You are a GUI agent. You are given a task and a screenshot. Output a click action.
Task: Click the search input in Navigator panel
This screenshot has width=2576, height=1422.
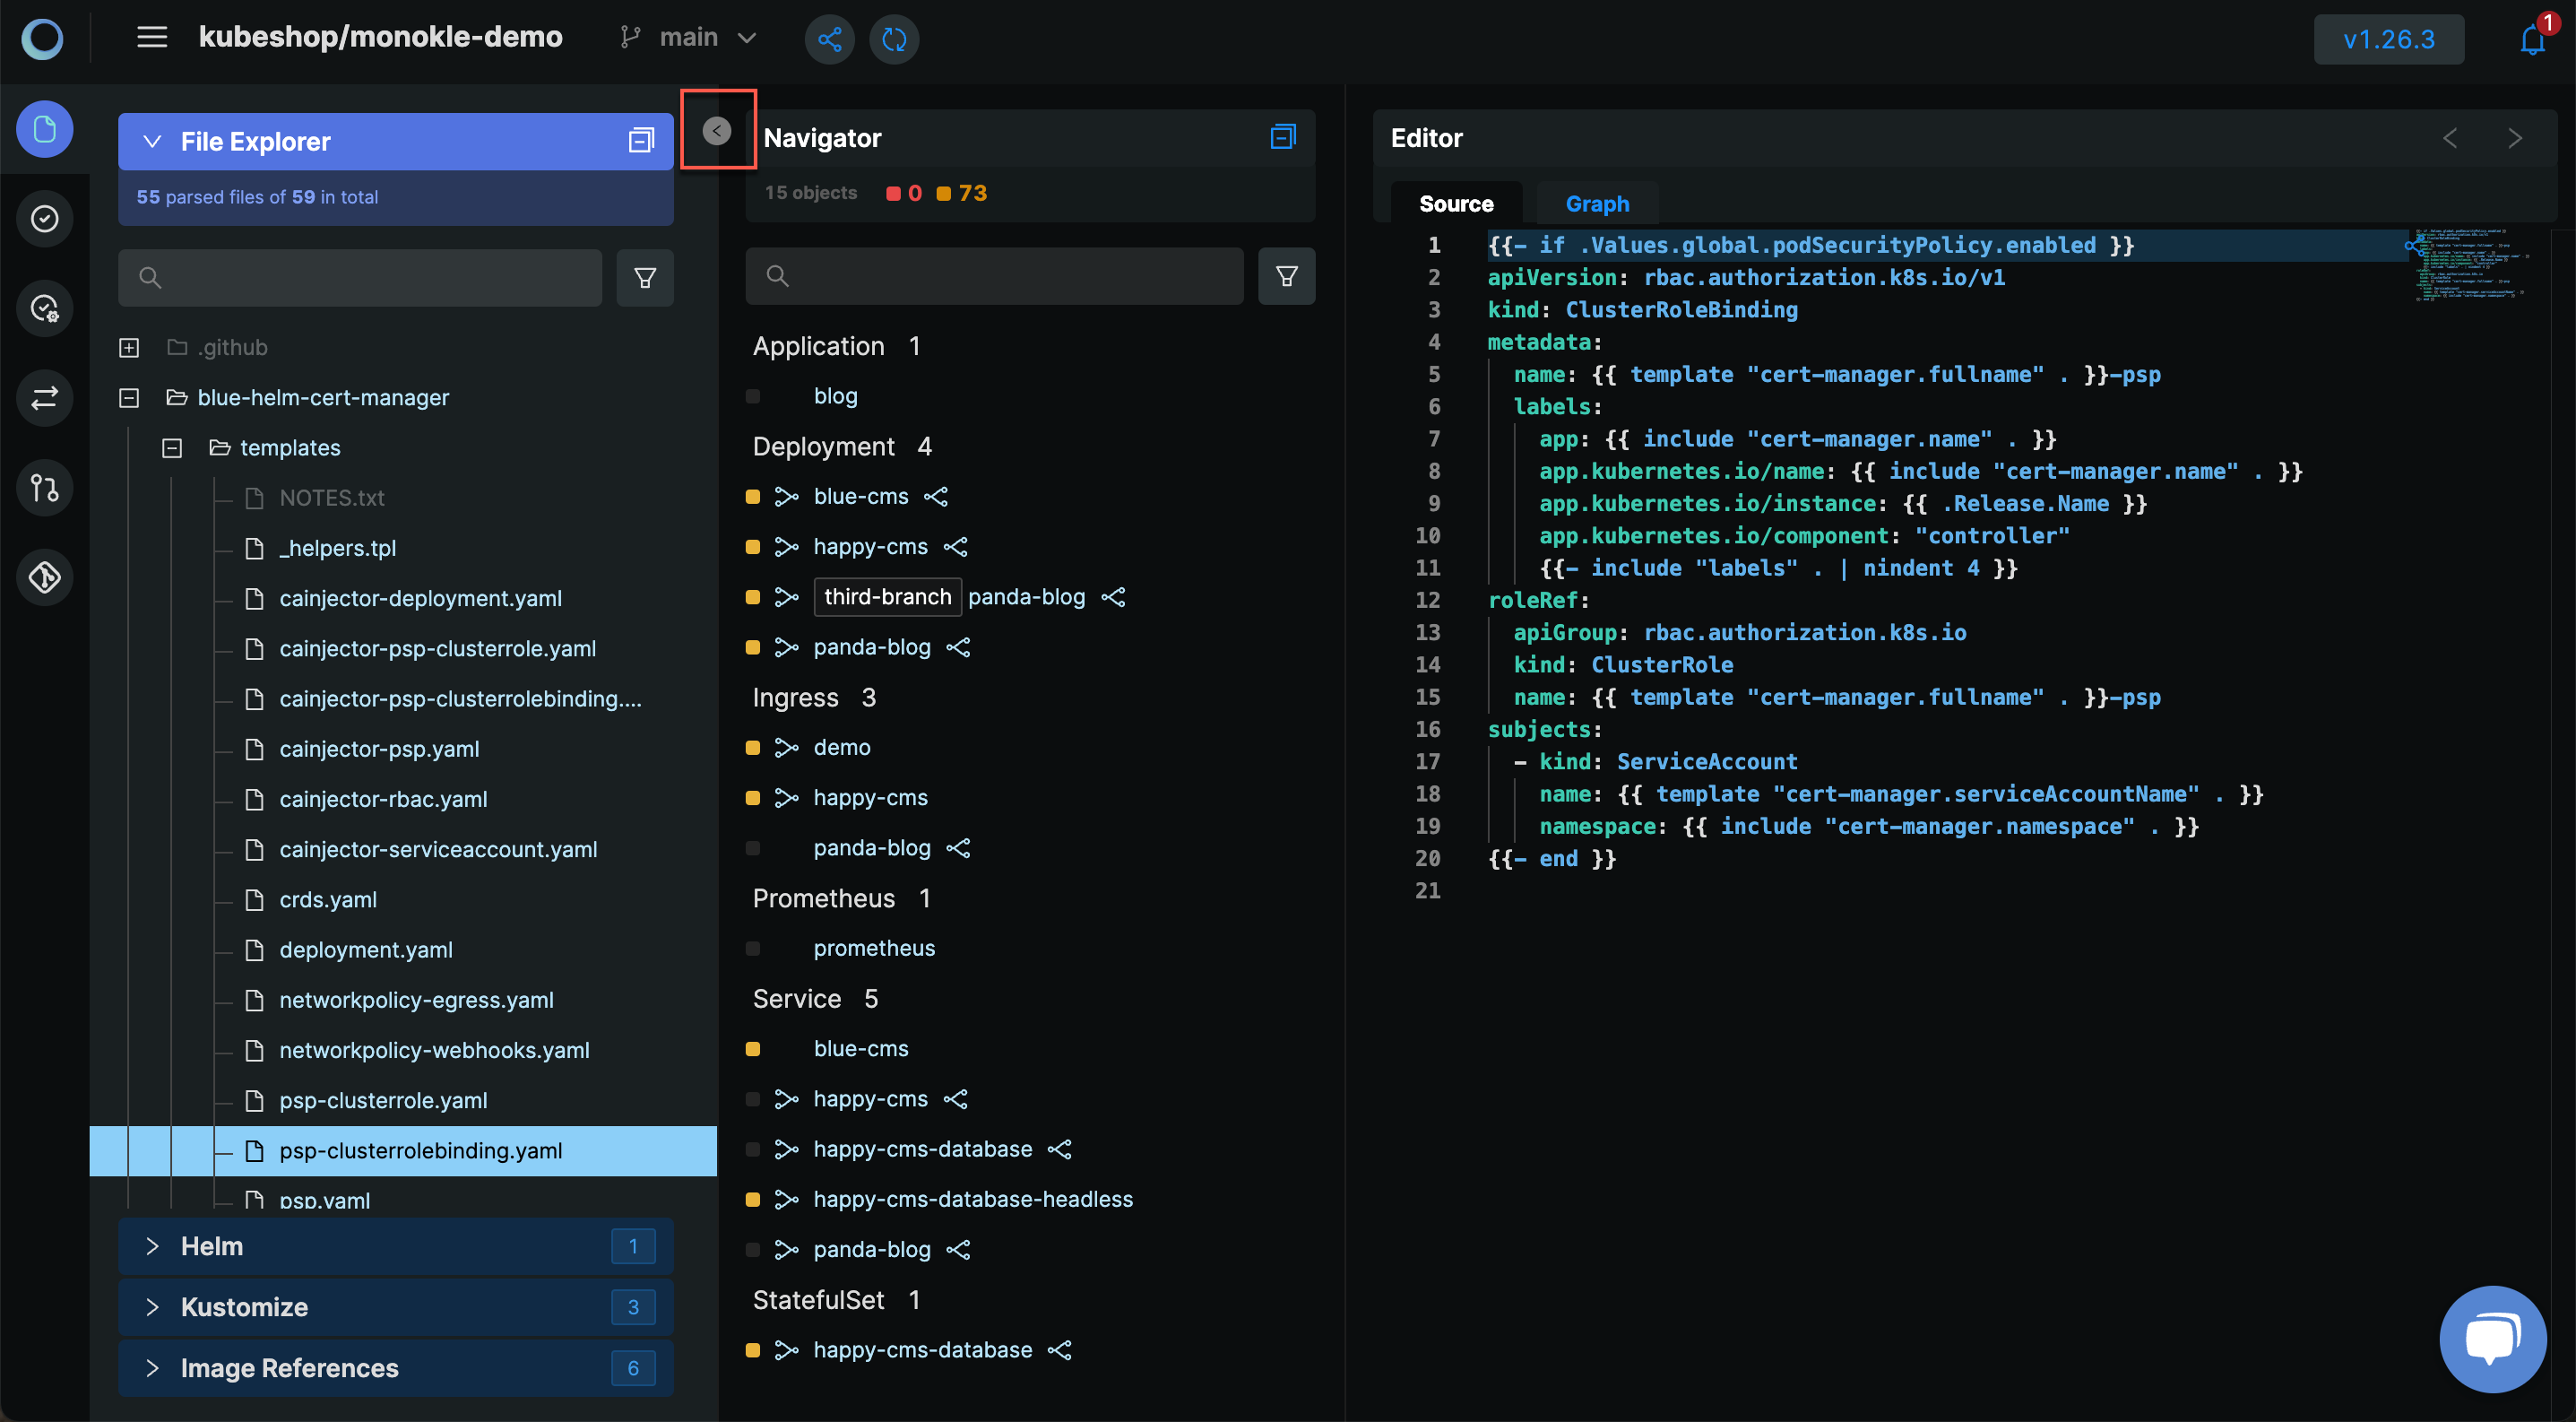point(994,275)
